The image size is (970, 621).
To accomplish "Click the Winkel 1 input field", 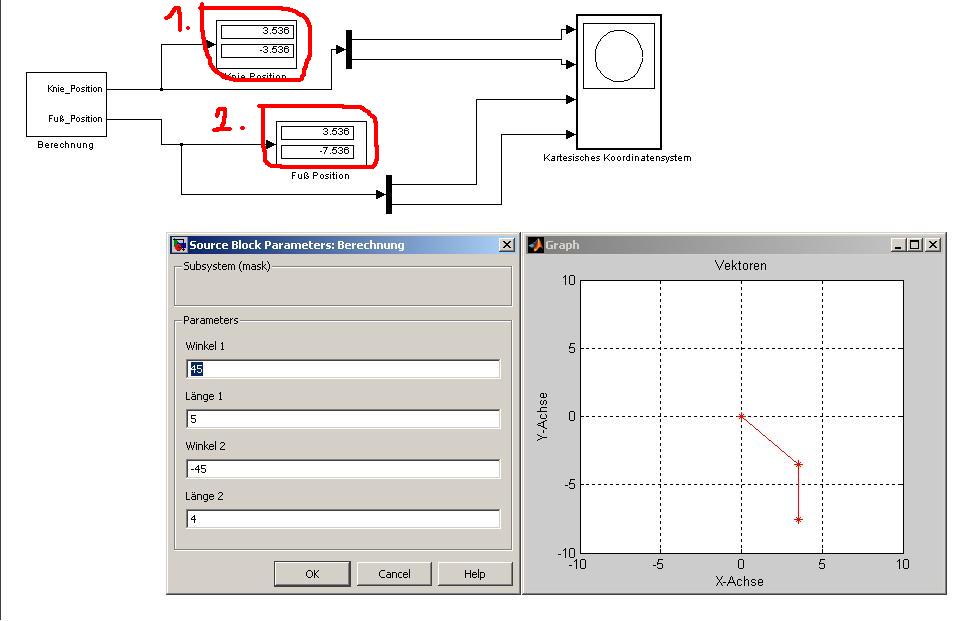I will click(x=343, y=369).
